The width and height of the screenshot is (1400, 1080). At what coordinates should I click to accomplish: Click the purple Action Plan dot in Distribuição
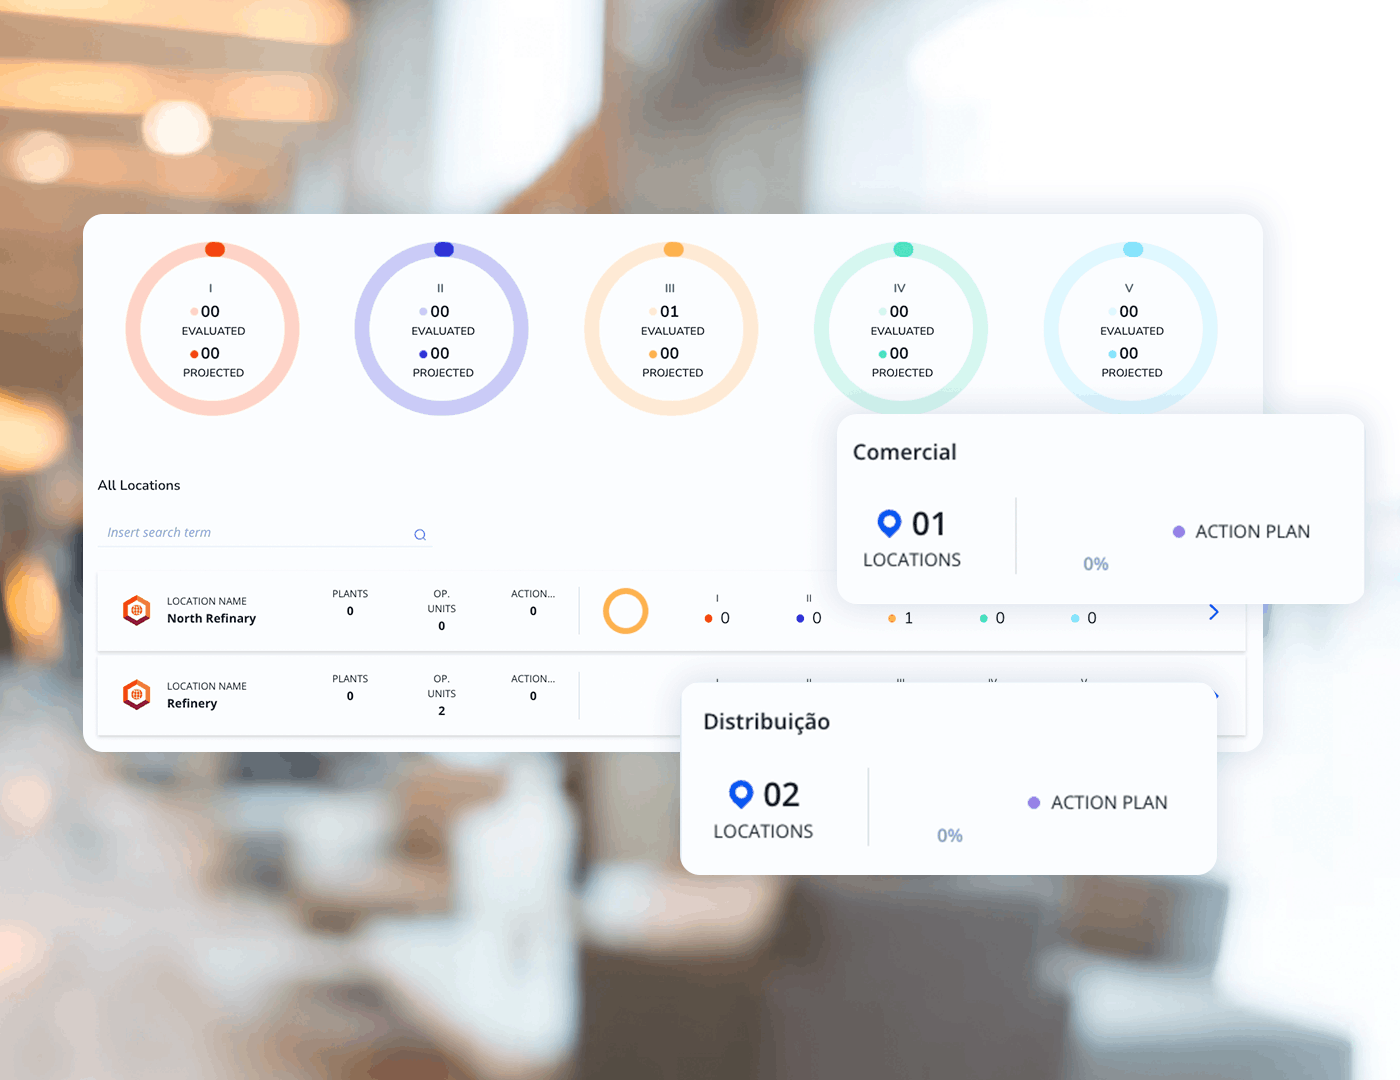coord(1034,803)
